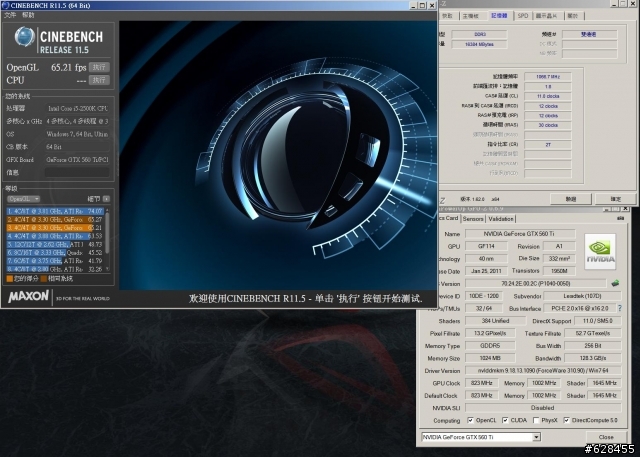Switch to the SPD tab in CPU-Z
This screenshot has width=640, height=457.
pos(523,16)
